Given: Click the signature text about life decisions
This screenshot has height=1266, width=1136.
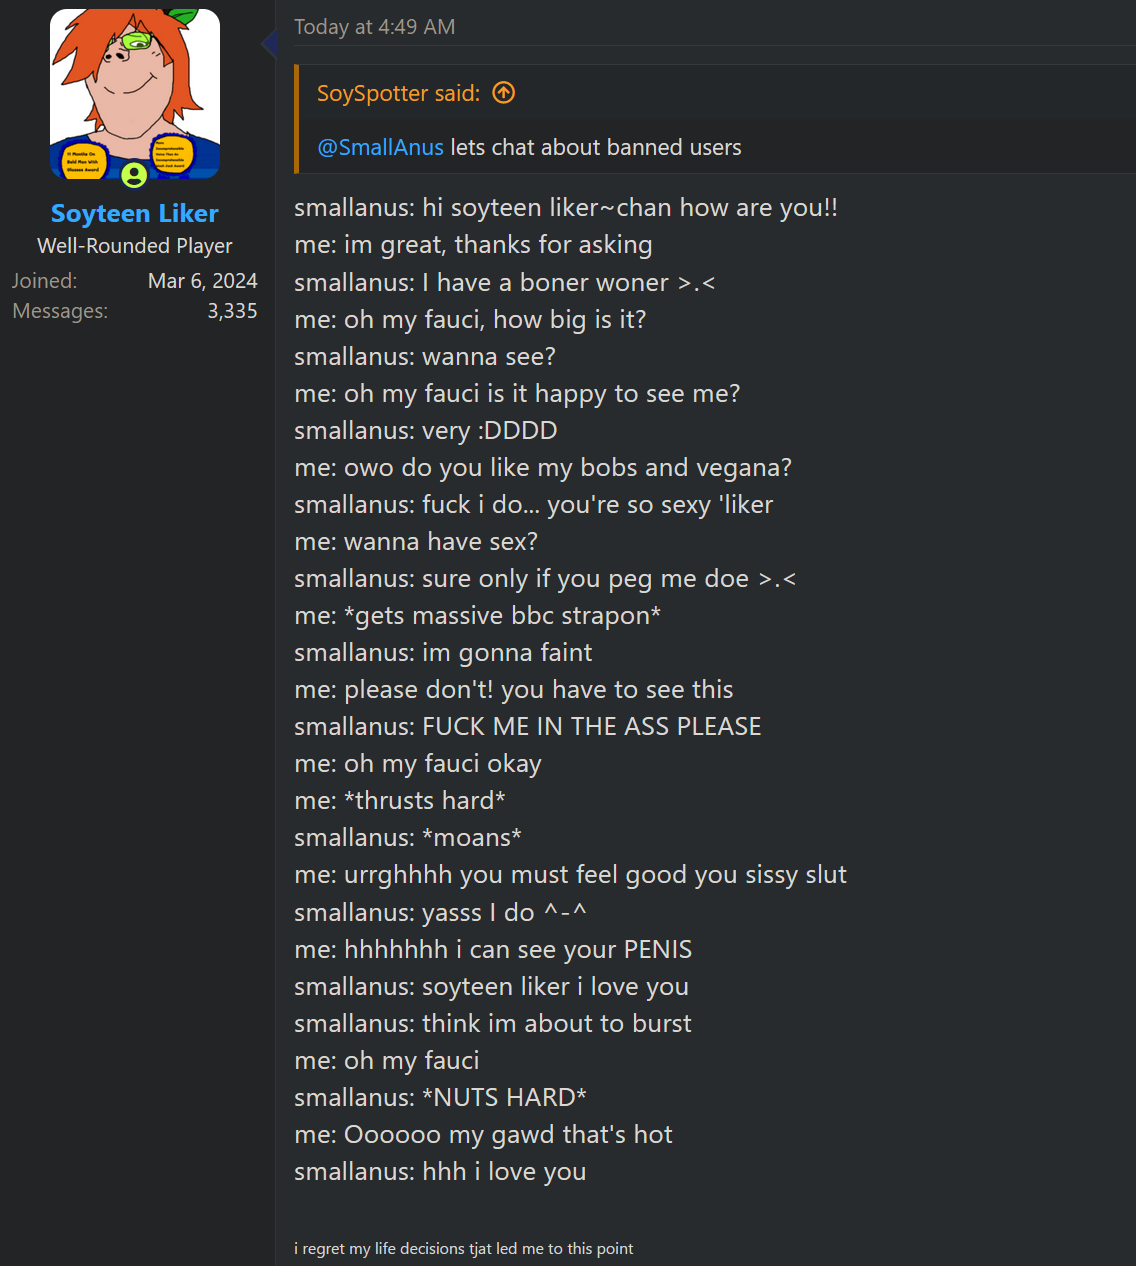Looking at the screenshot, I should pyautogui.click(x=463, y=1248).
